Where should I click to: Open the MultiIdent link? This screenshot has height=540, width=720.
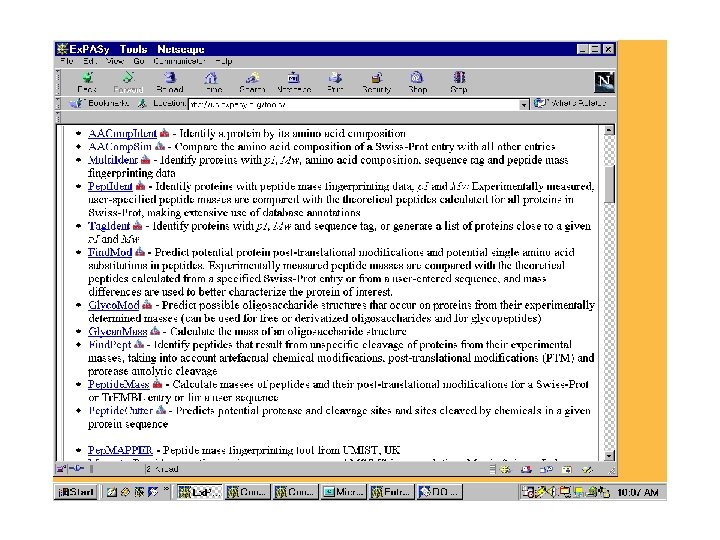pos(112,160)
